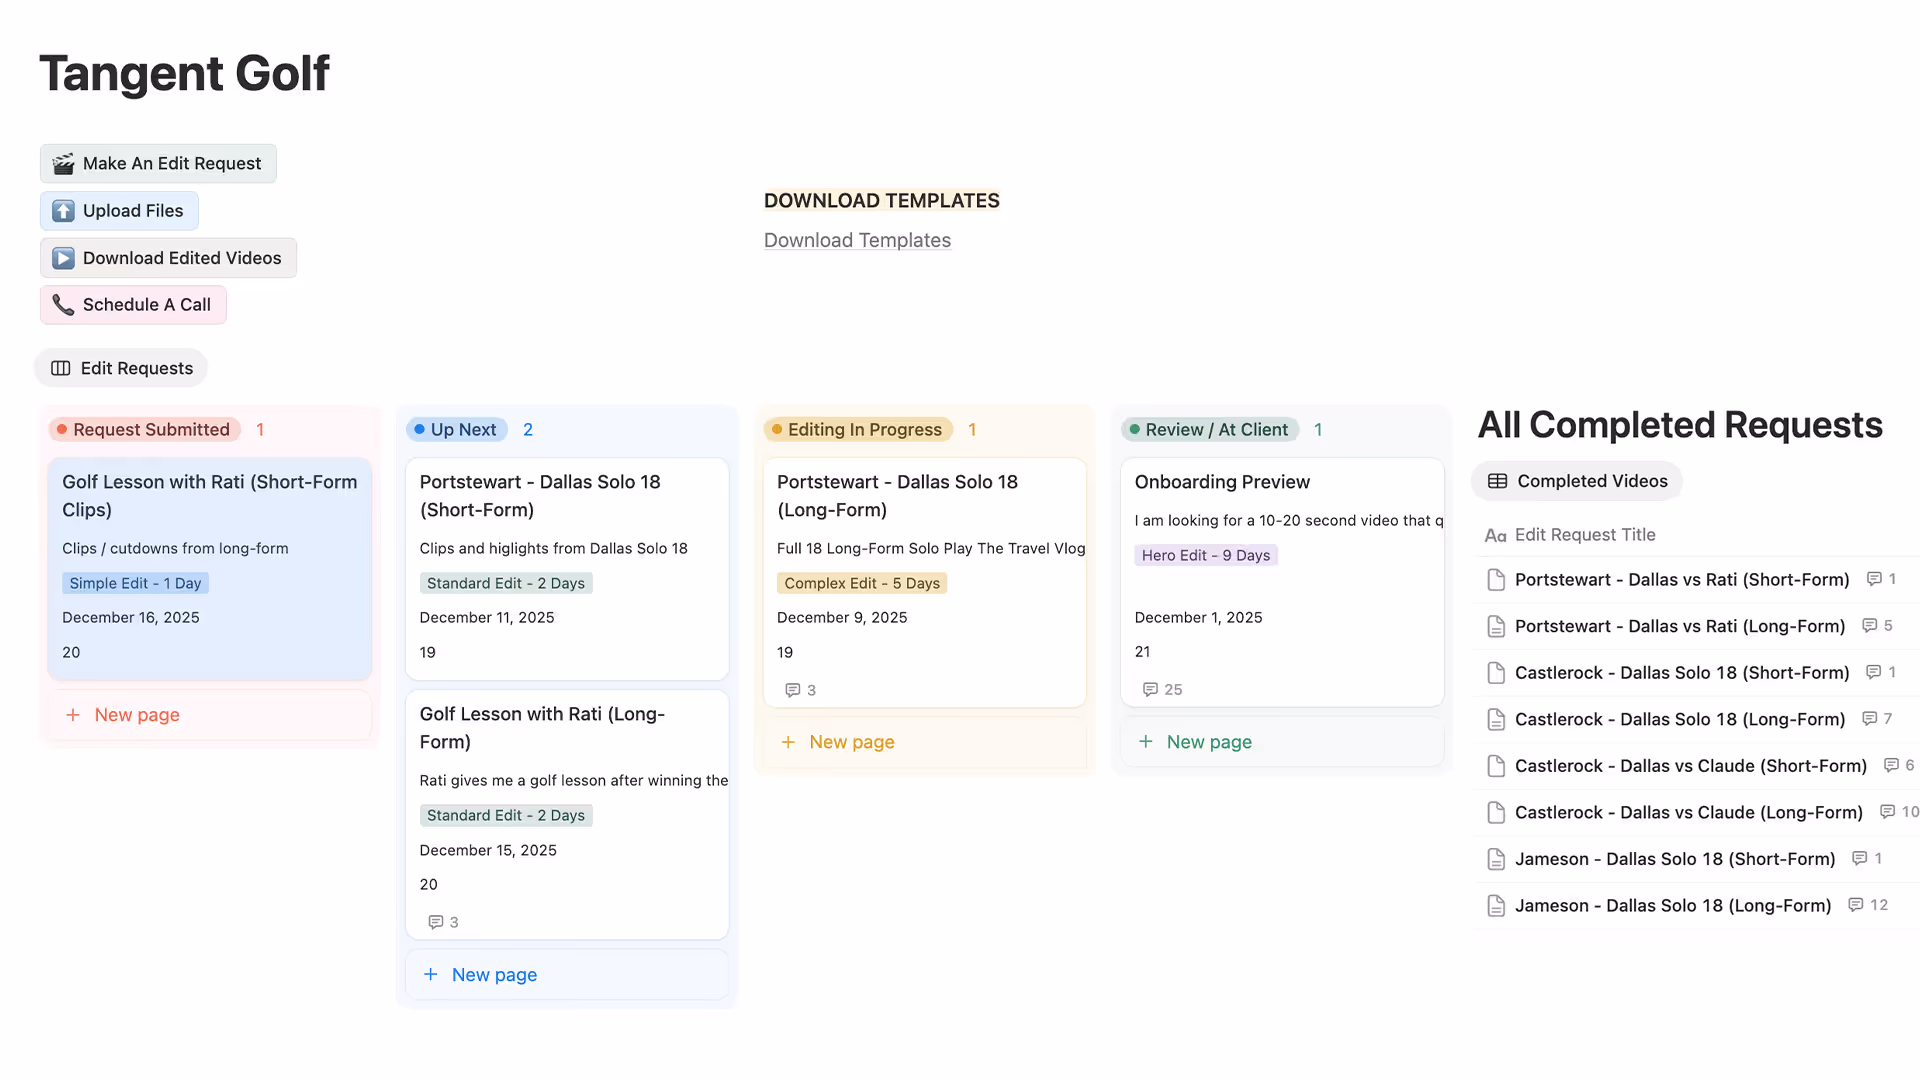This screenshot has width=1920, height=1080.
Task: Click the Review / At Client status header
Action: [1217, 429]
